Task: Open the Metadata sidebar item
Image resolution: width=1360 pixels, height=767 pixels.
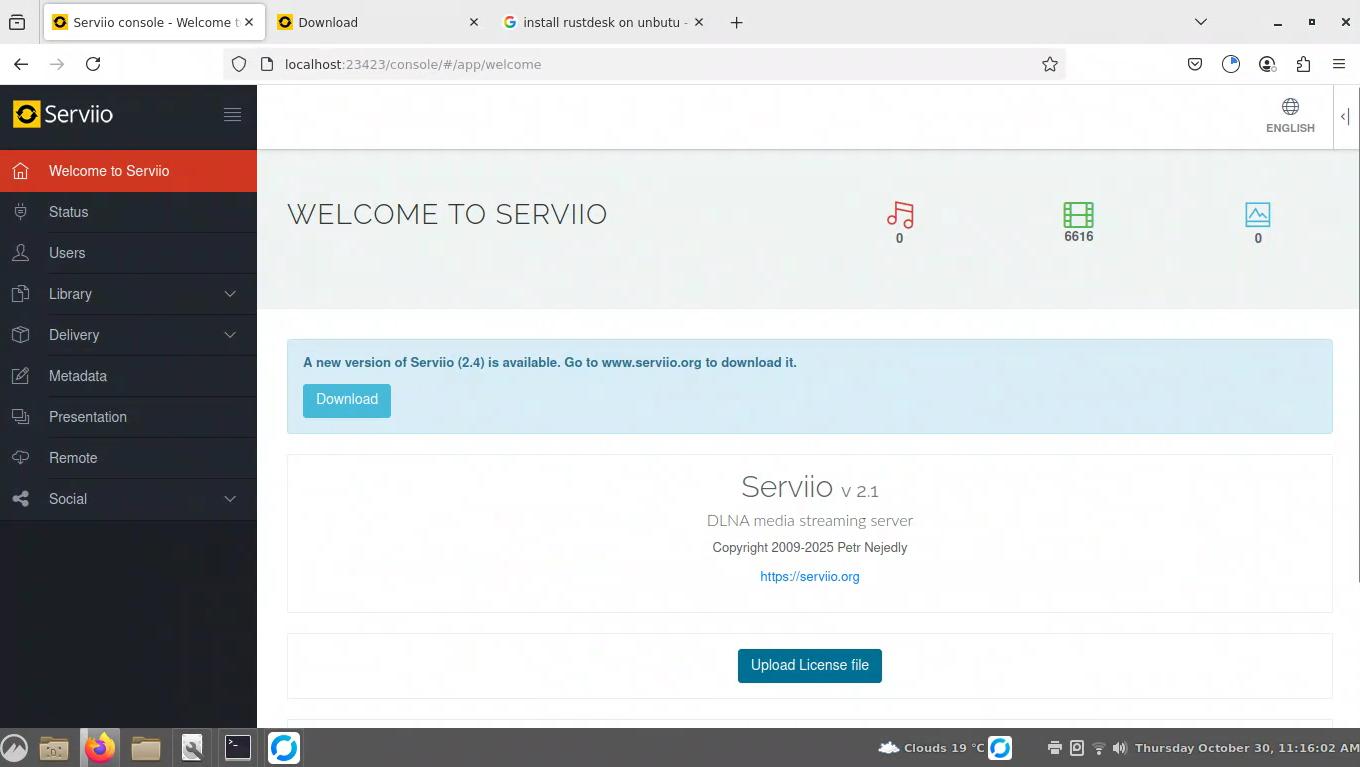Action: (x=78, y=376)
